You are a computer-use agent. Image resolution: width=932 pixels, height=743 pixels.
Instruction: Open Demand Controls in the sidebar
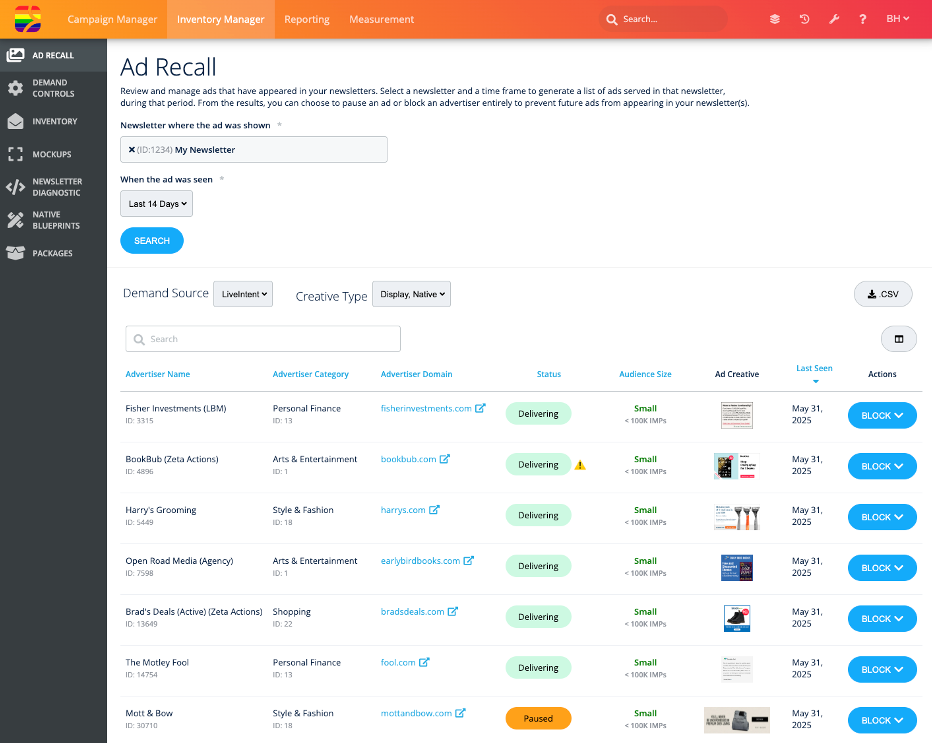(52, 88)
